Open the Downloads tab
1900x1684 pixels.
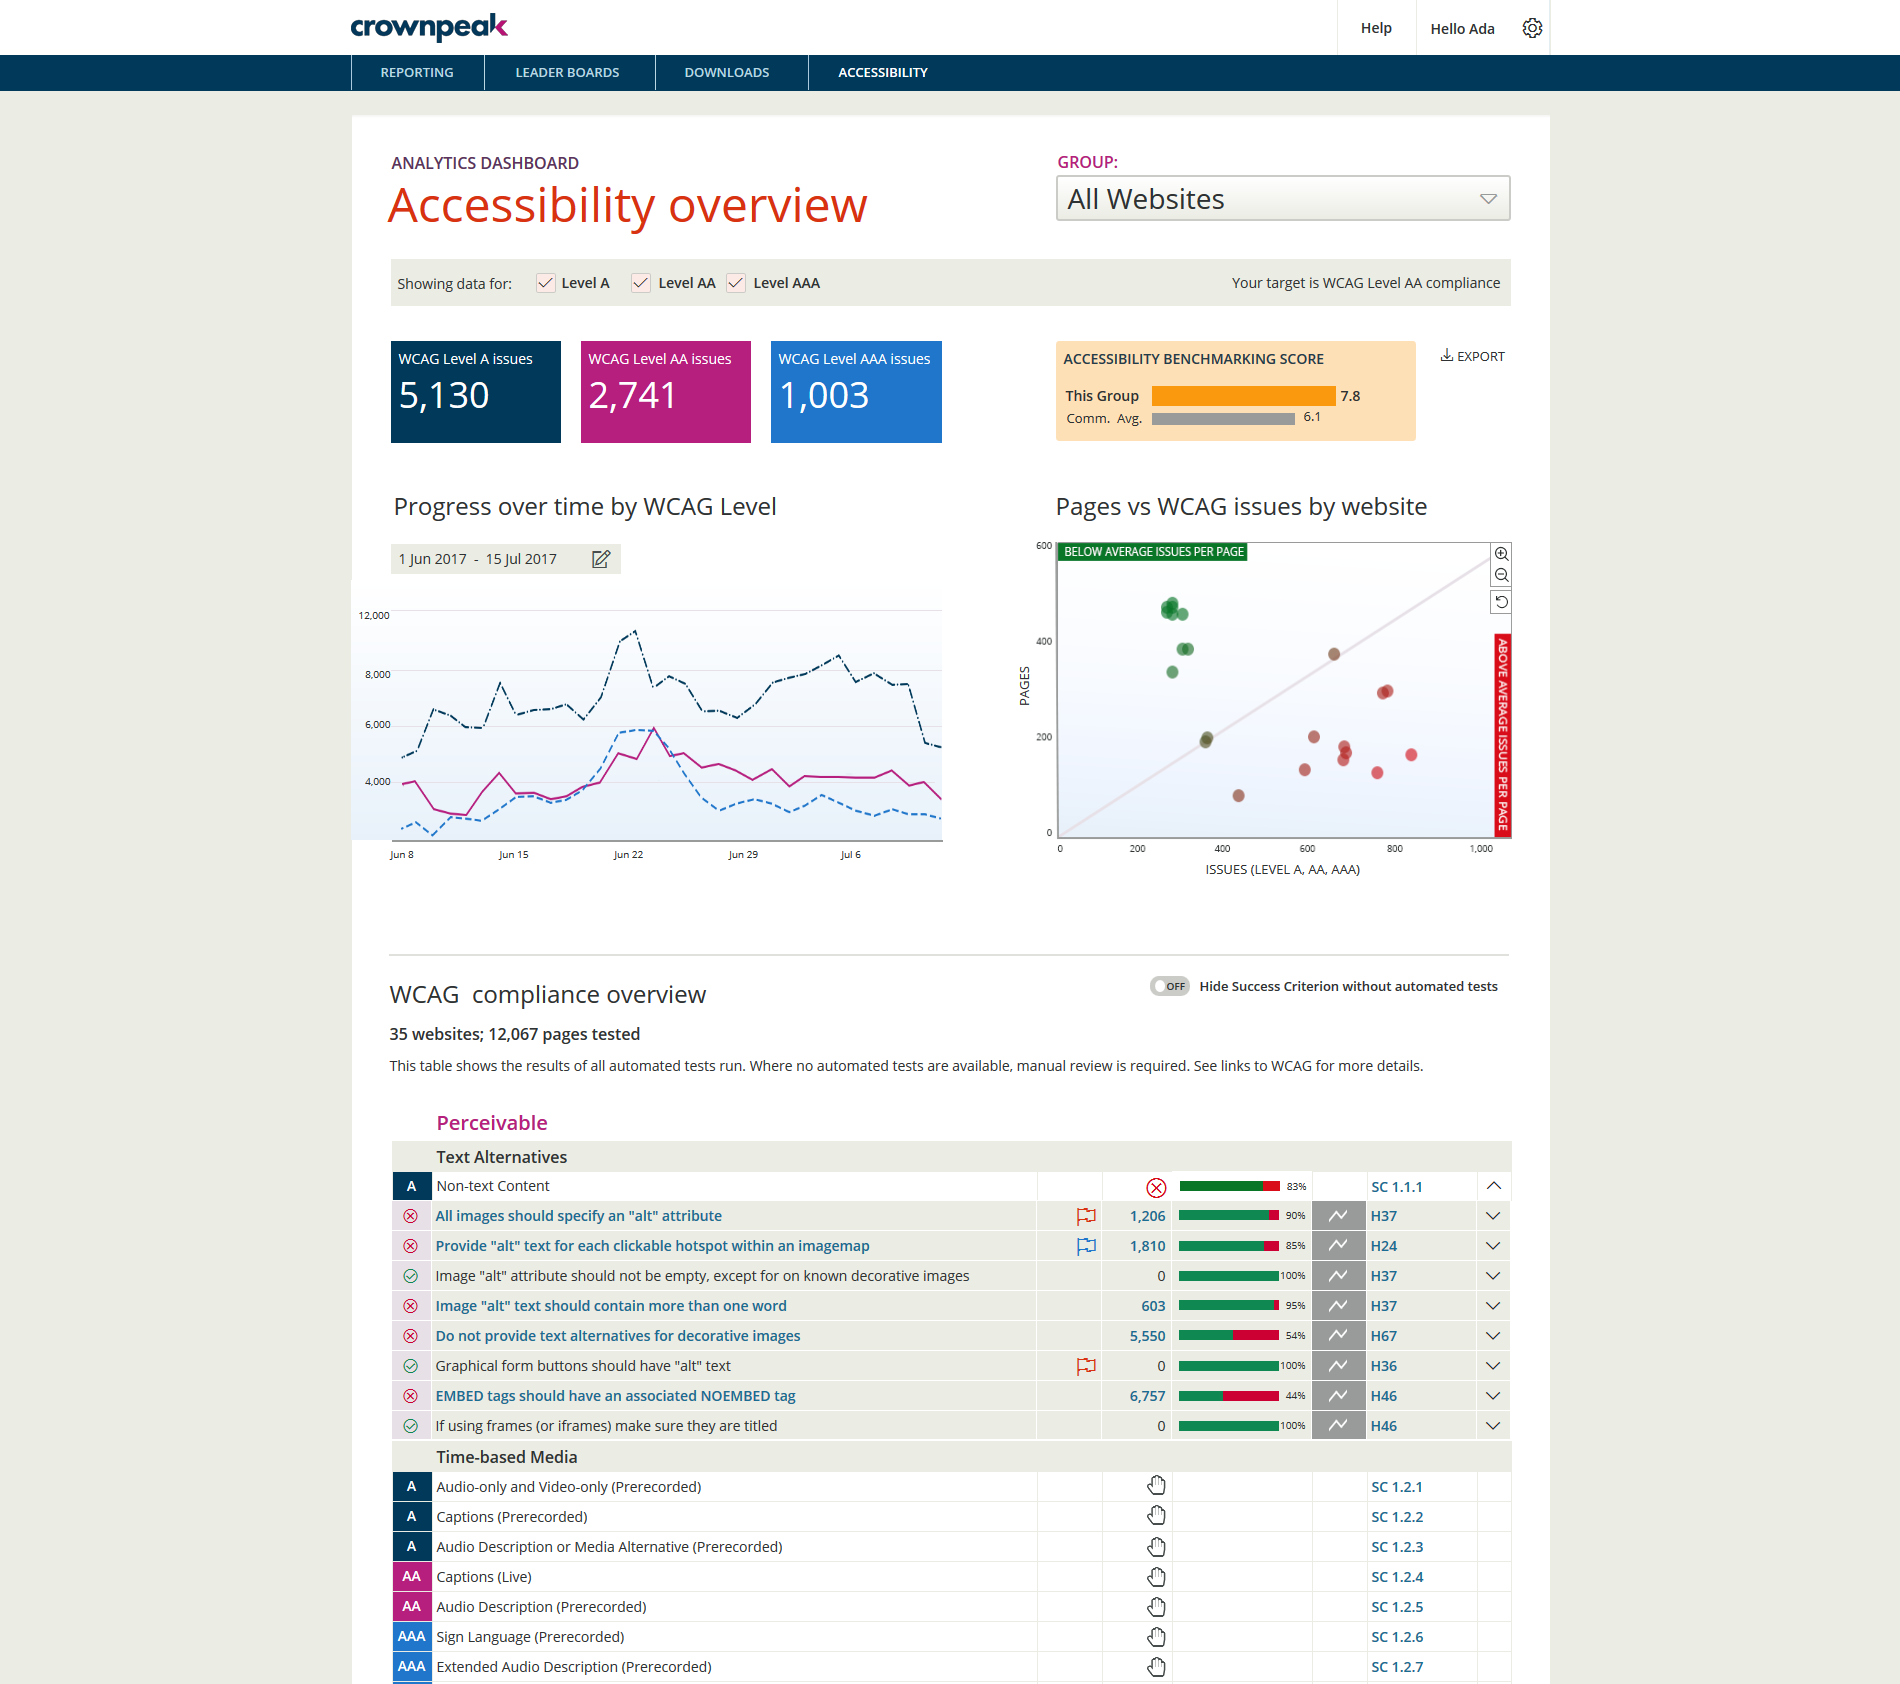727,73
